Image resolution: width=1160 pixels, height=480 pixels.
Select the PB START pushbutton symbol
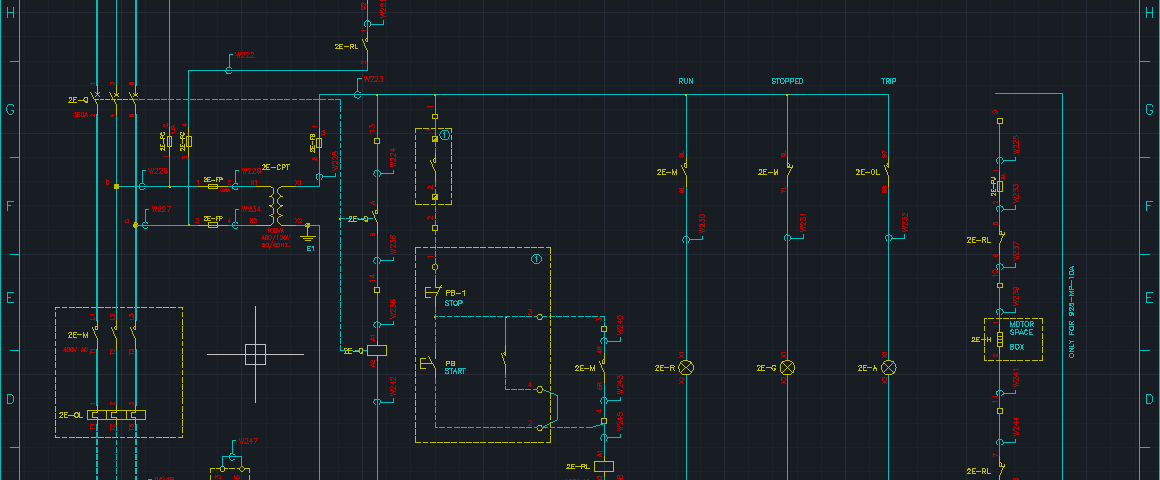pyautogui.click(x=427, y=366)
